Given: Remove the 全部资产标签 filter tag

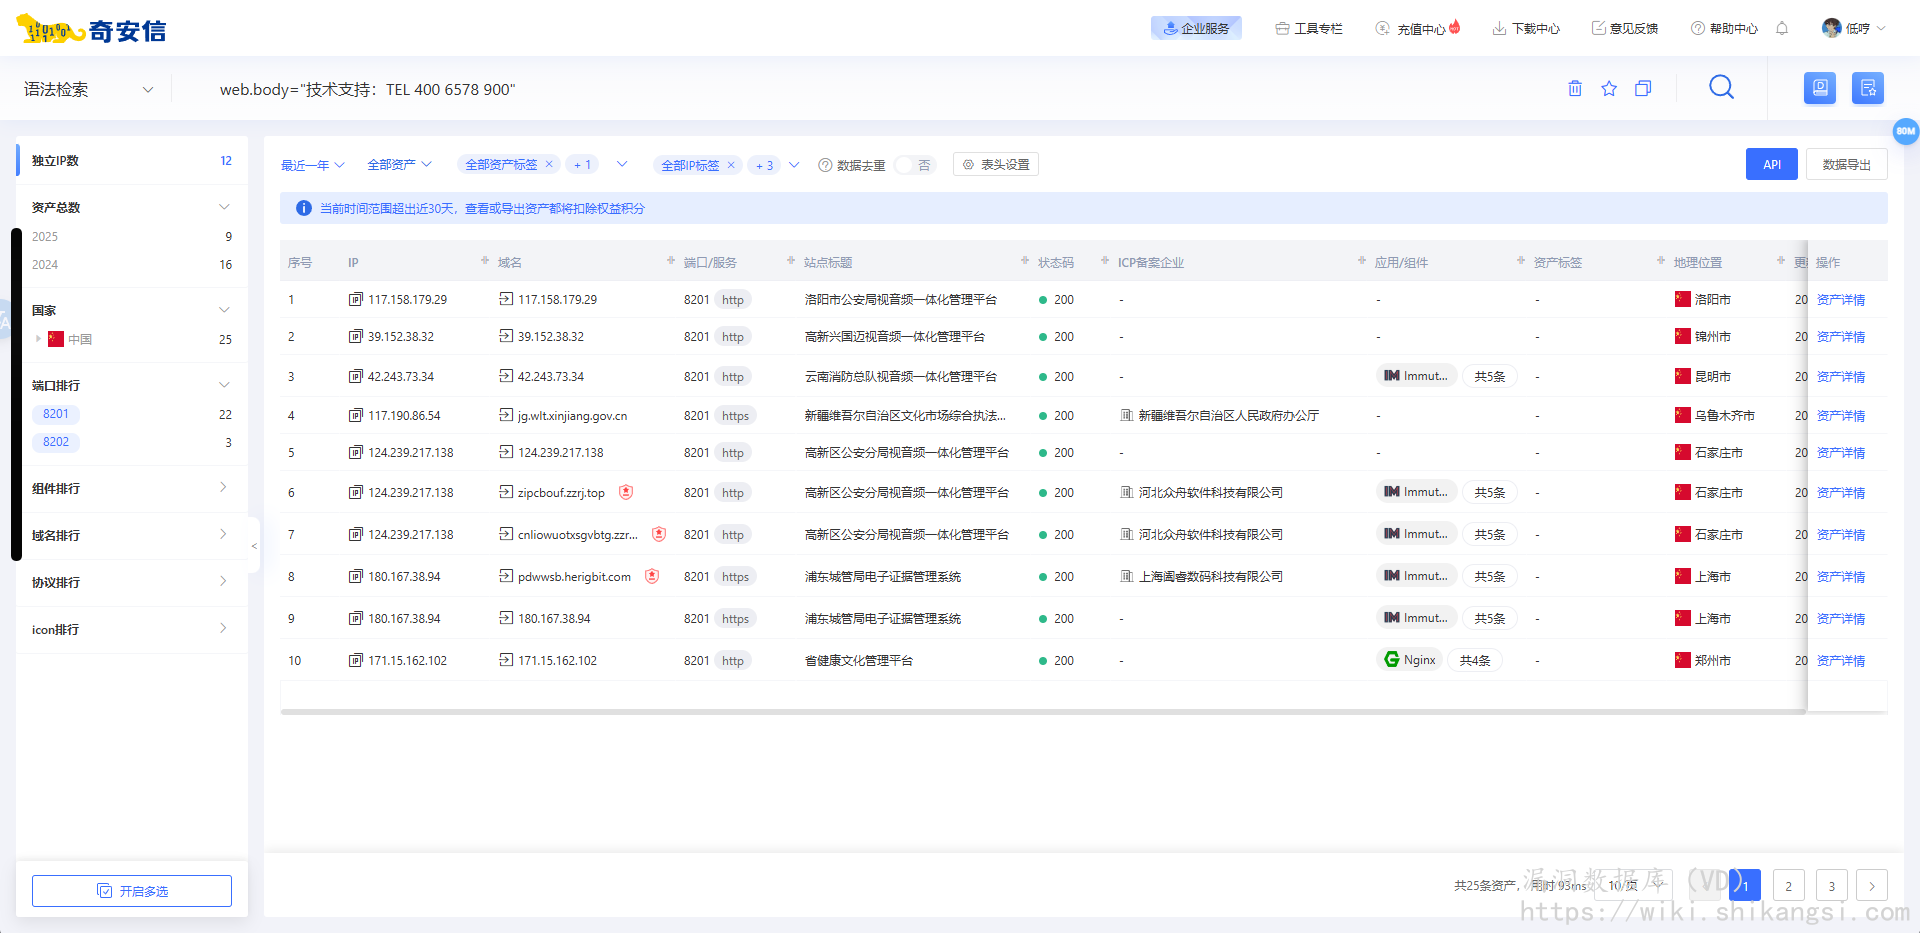Looking at the screenshot, I should pos(549,164).
